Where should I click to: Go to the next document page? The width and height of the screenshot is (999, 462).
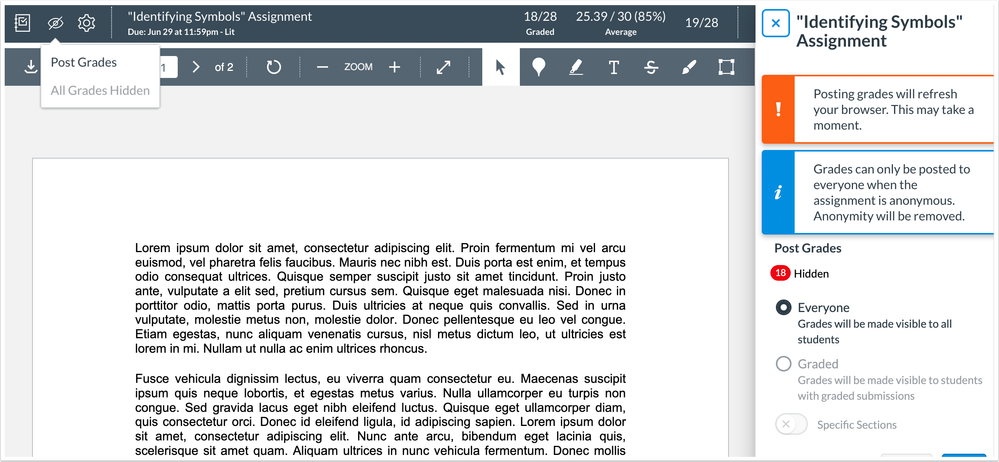click(x=196, y=67)
